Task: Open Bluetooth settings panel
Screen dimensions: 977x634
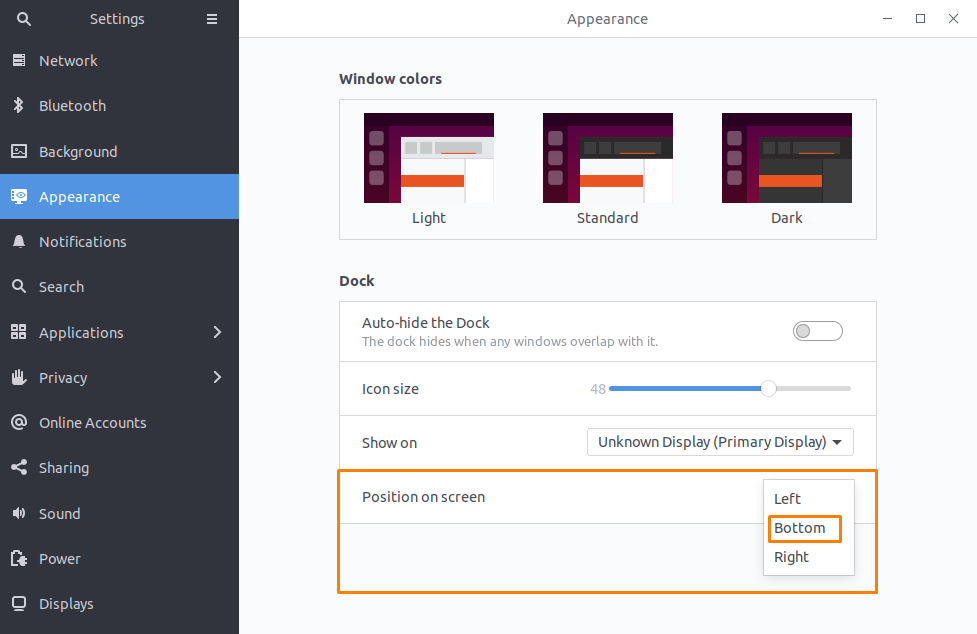Action: click(x=119, y=106)
